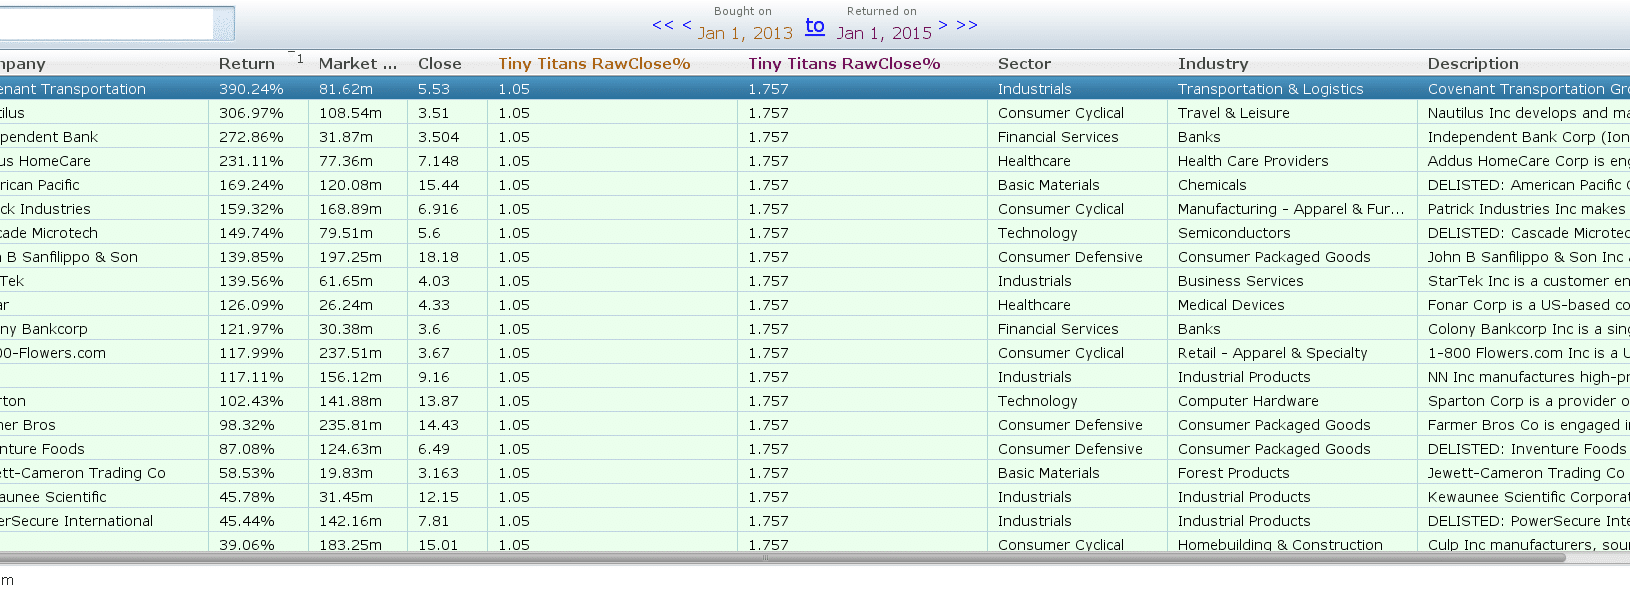The image size is (1630, 590).
Task: Click the 81.62m market cap cell
Action: click(357, 89)
